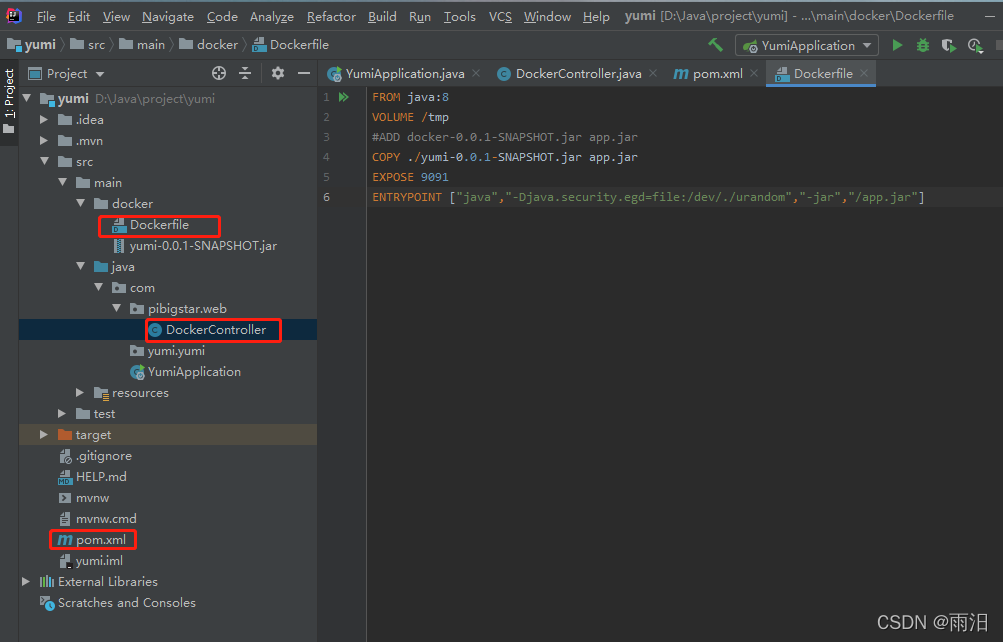Start debugging with the bug icon
The height and width of the screenshot is (642, 1003).
(922, 45)
